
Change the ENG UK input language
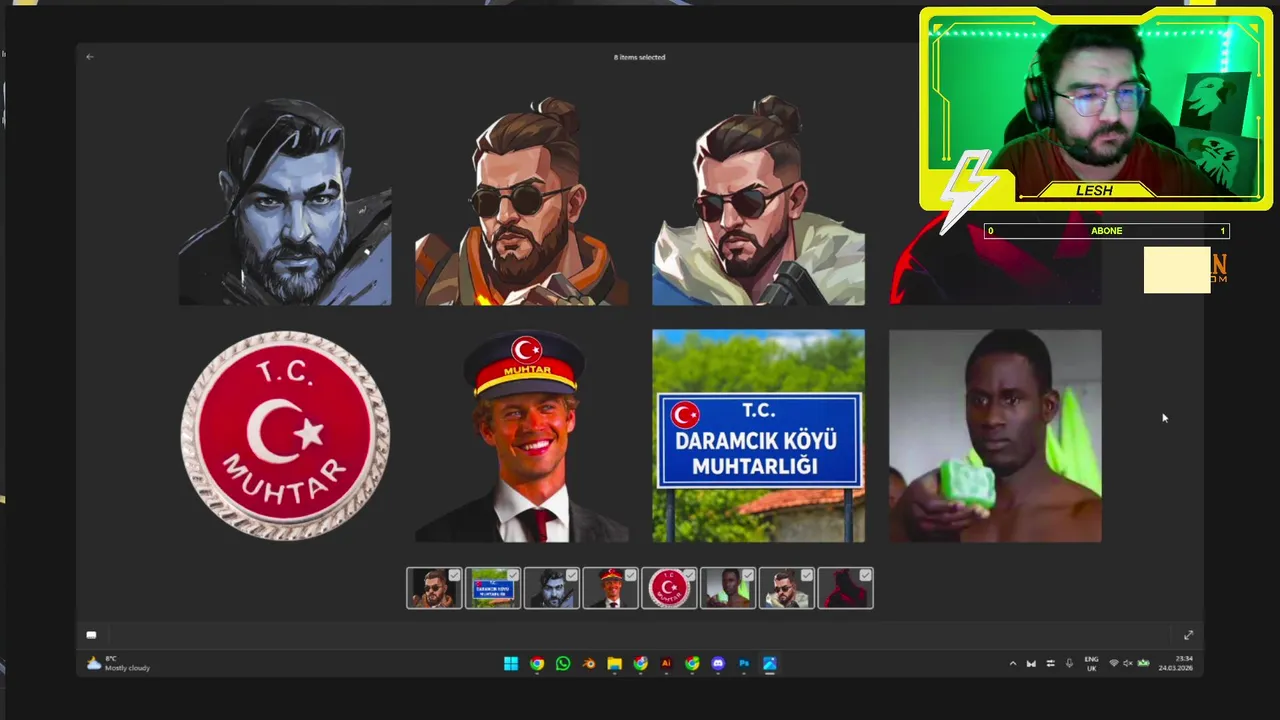click(x=1092, y=663)
